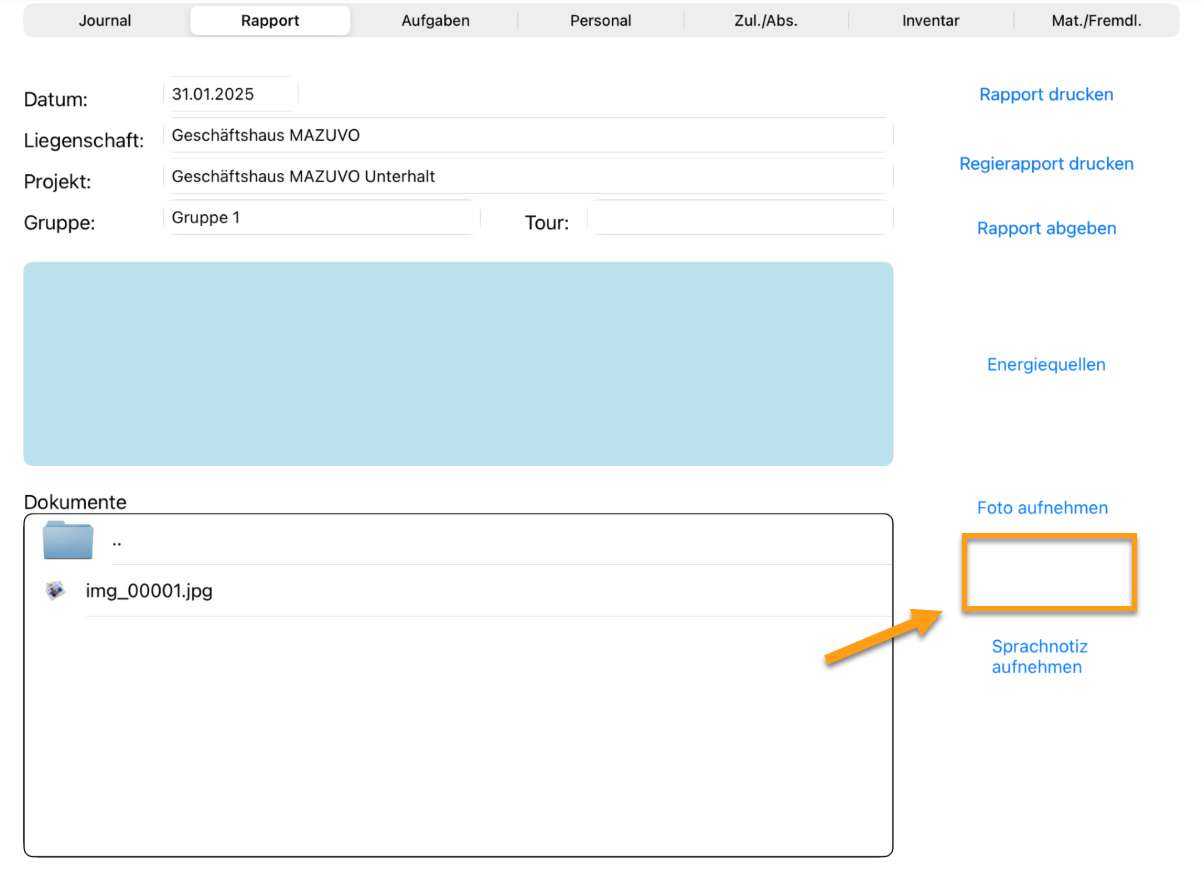Open Energiequellen

point(1046,365)
